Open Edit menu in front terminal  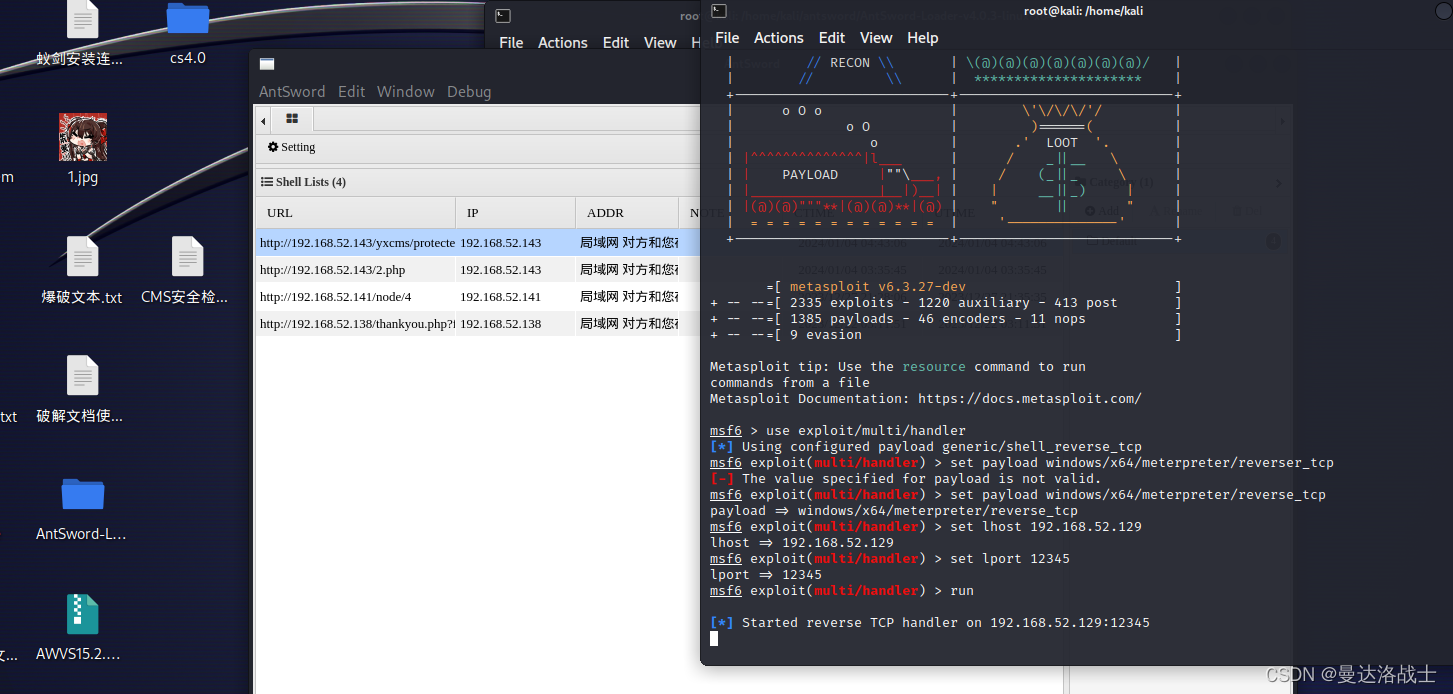(832, 37)
